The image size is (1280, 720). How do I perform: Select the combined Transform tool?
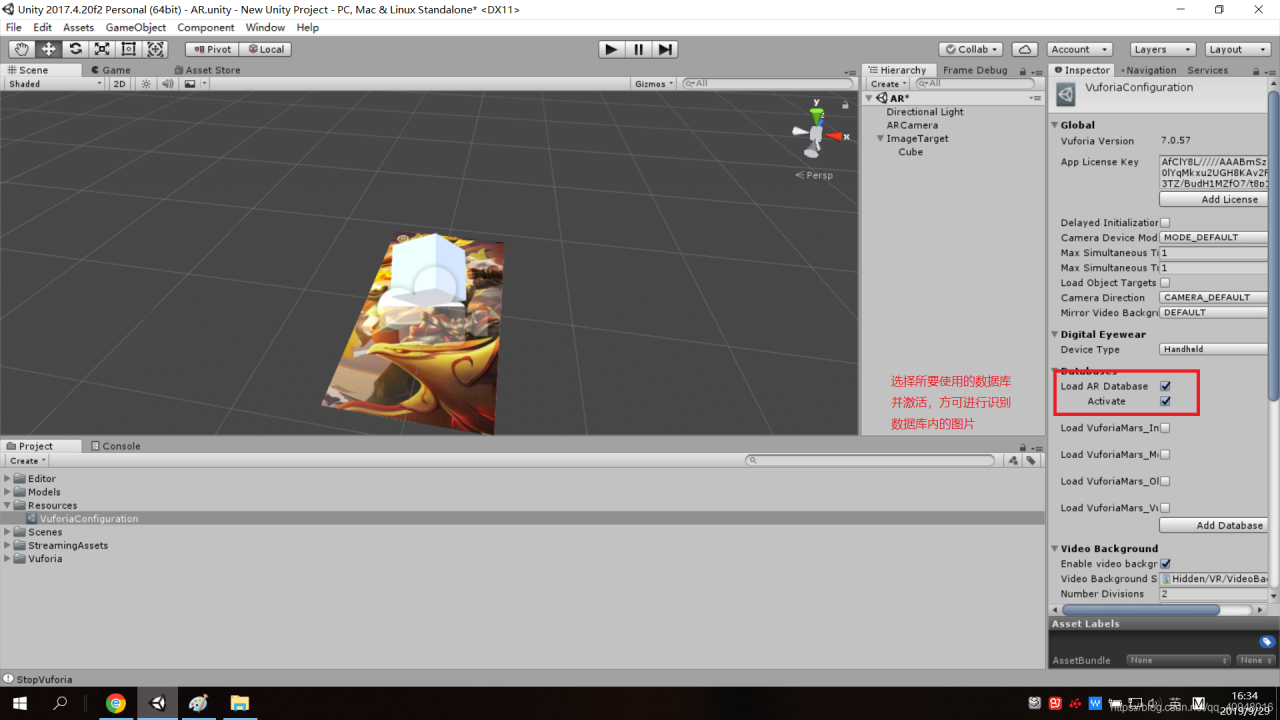tap(156, 49)
